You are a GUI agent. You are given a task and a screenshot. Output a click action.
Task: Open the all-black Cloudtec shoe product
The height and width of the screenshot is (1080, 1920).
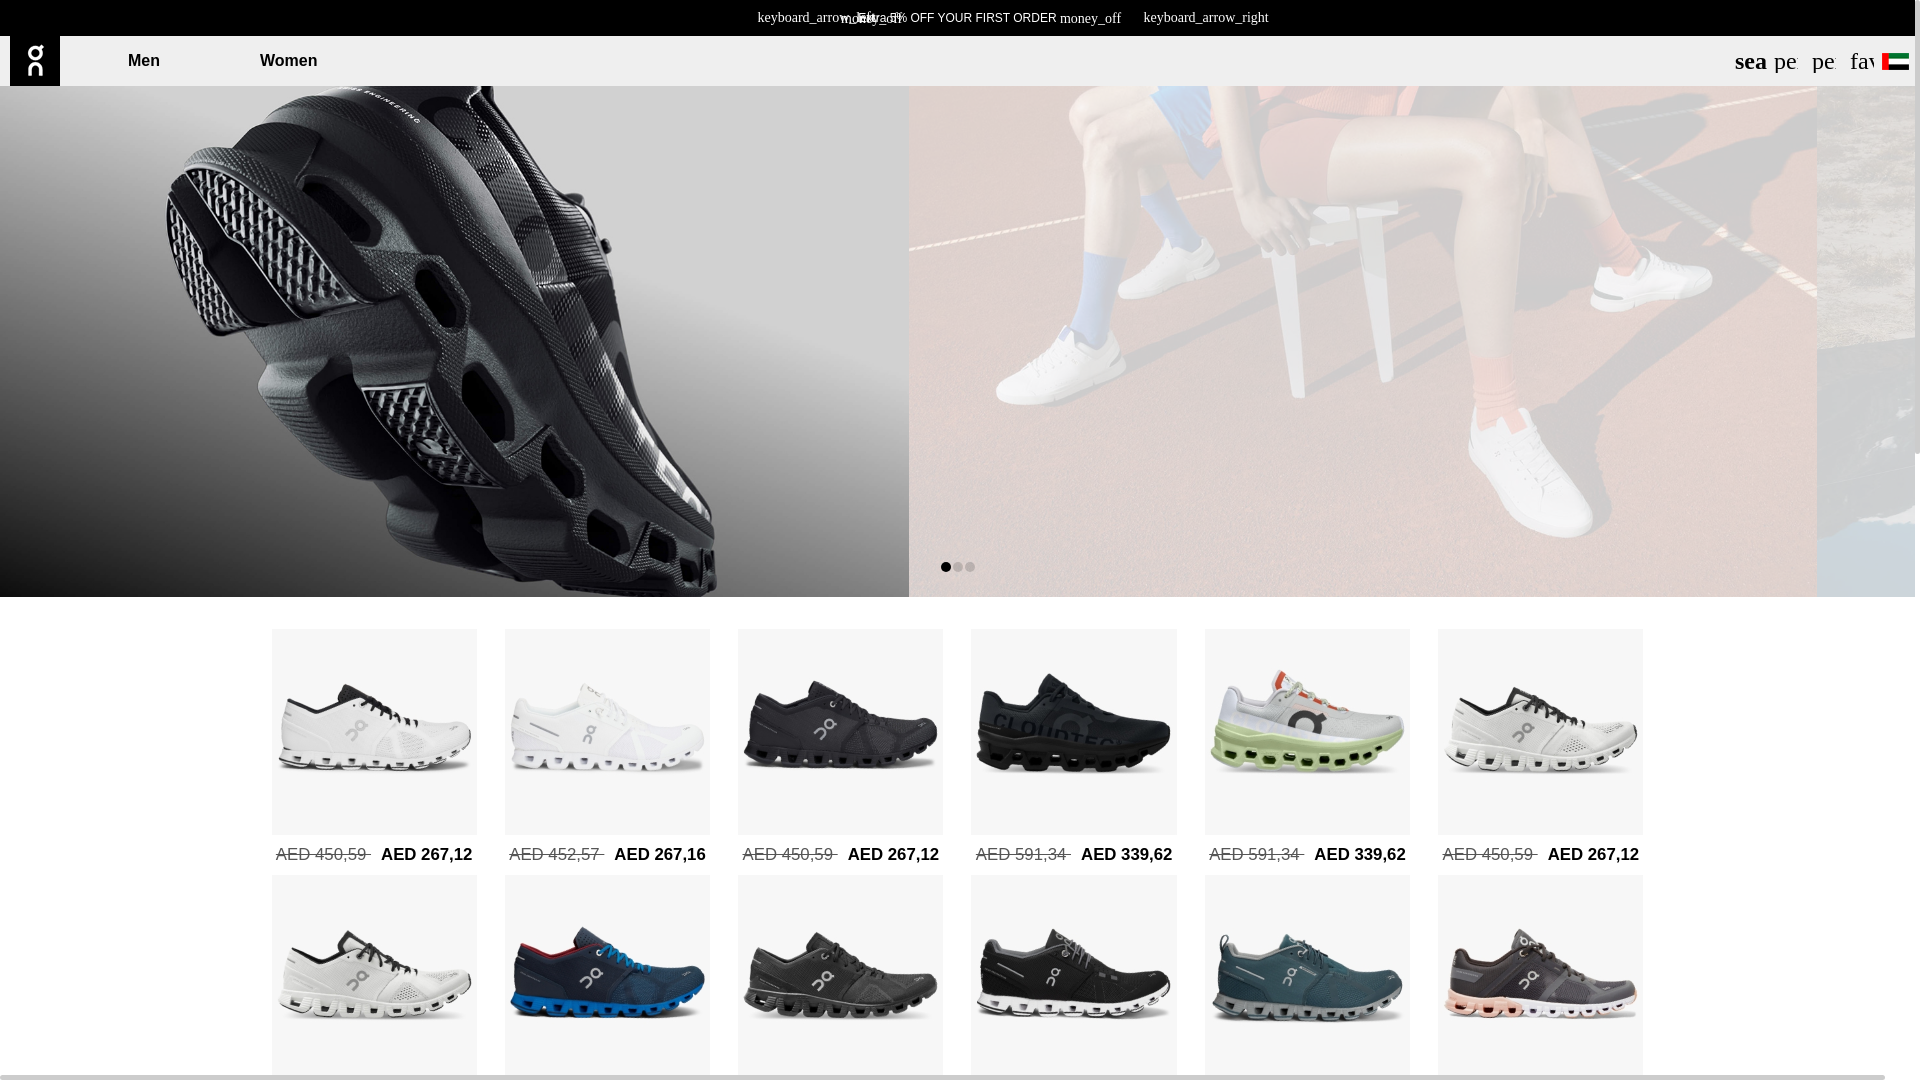1074,732
